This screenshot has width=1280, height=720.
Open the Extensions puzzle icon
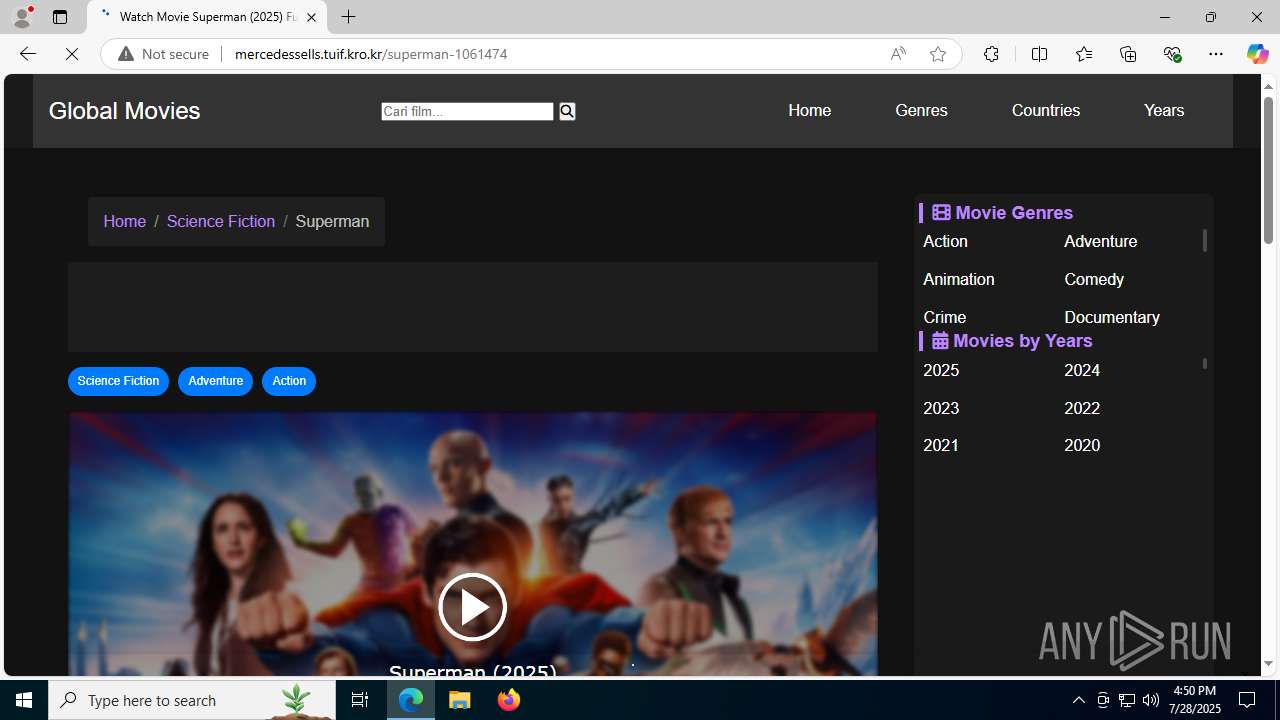point(991,54)
